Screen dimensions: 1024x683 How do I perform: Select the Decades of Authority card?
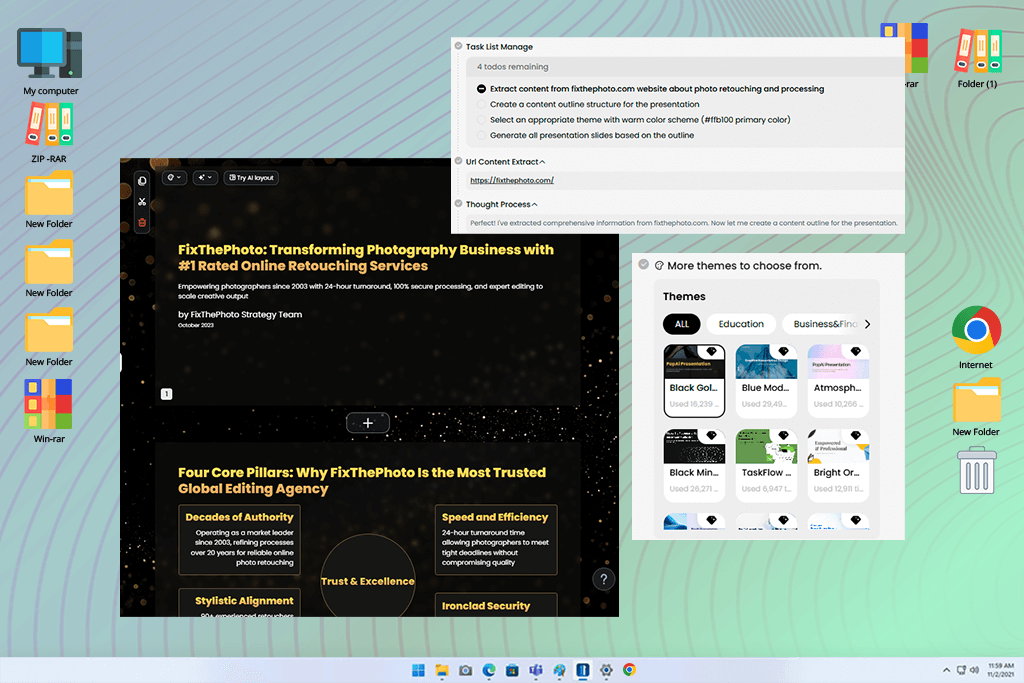tap(240, 540)
